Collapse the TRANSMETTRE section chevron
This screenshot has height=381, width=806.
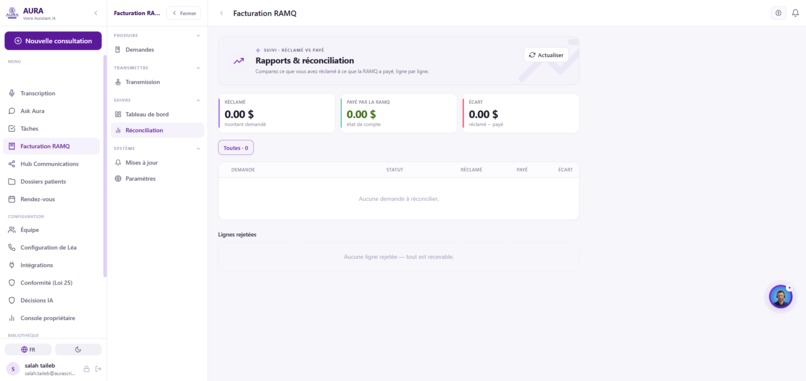[198, 68]
